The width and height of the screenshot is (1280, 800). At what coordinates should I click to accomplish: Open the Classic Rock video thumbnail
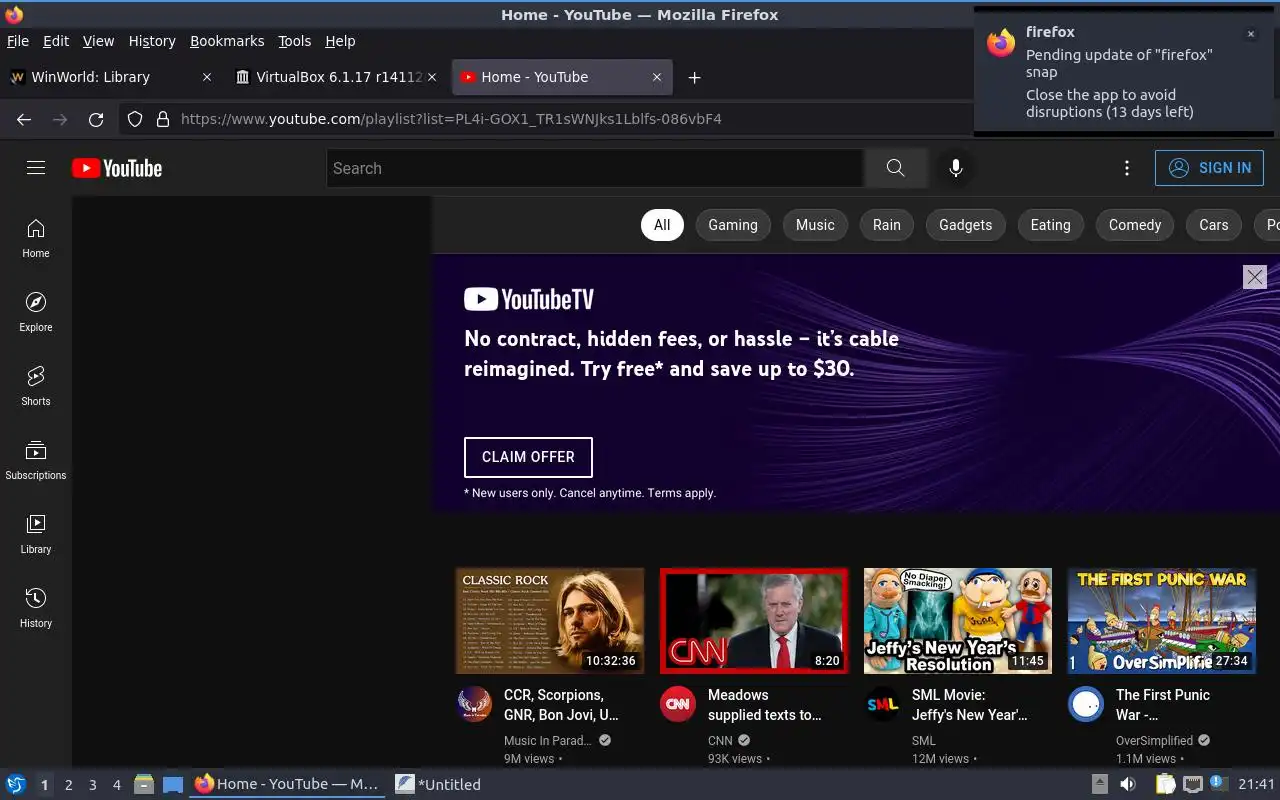tap(550, 621)
